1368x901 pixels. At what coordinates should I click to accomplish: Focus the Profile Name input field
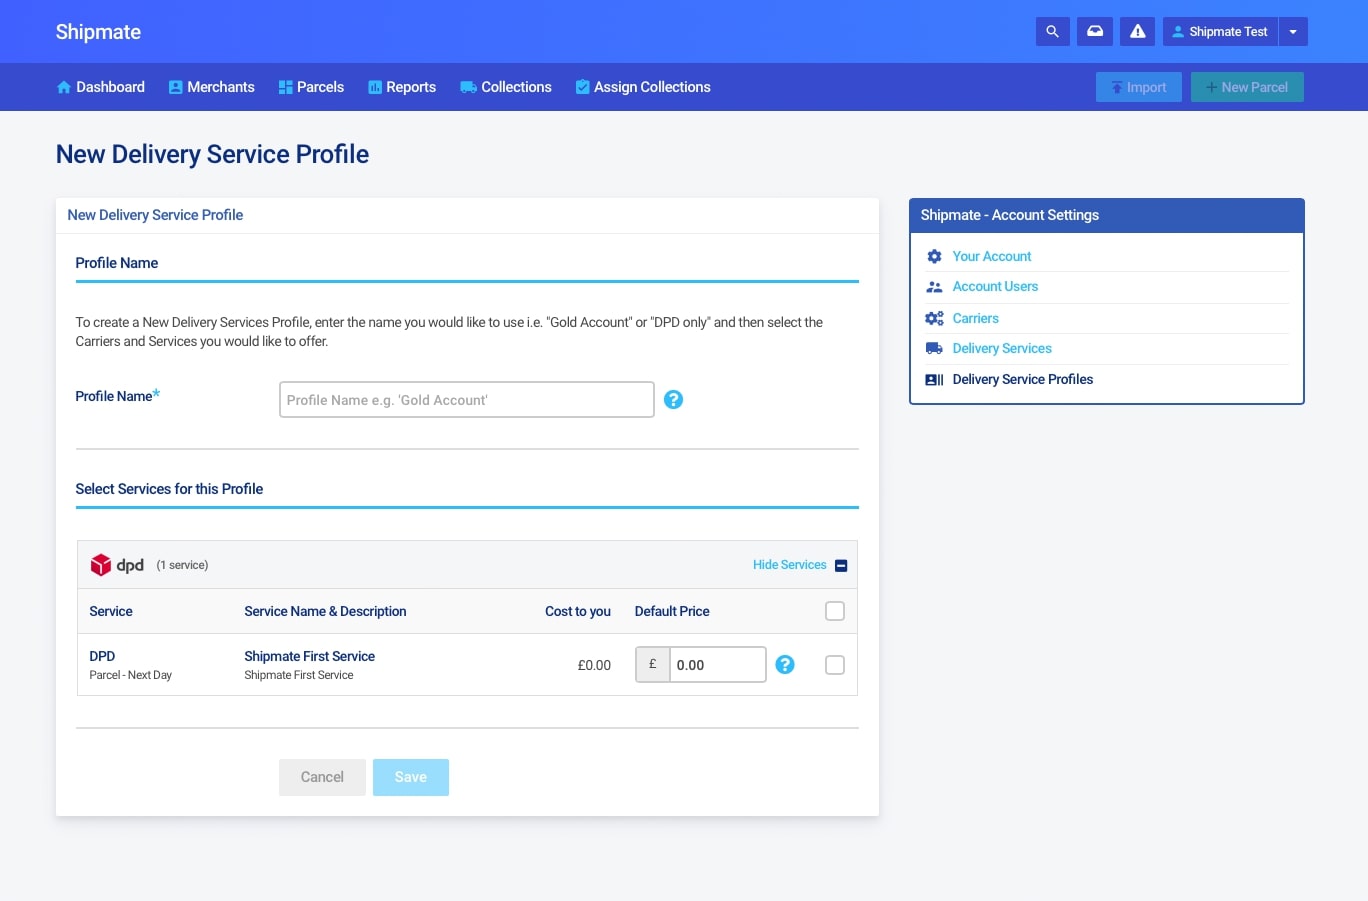pos(467,400)
